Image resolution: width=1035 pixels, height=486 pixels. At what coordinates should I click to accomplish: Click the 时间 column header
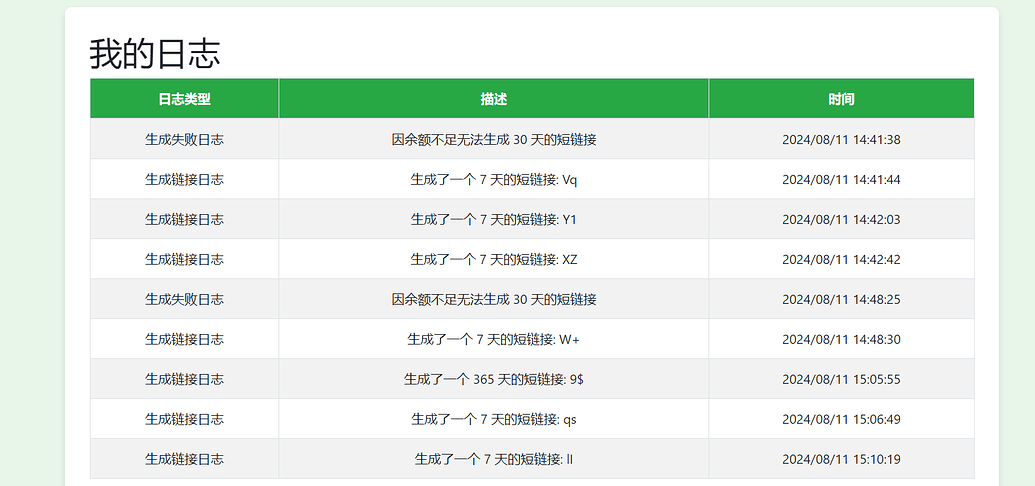(x=842, y=99)
